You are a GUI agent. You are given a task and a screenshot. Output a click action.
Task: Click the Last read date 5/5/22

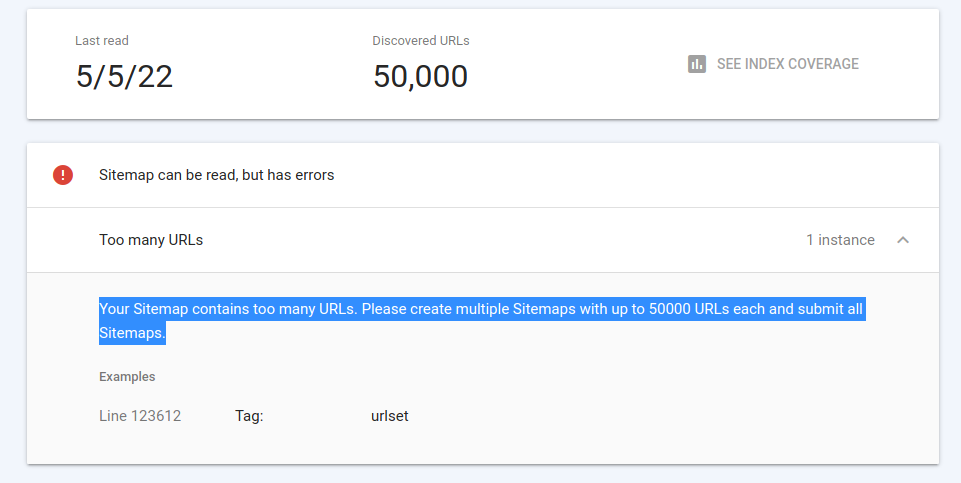(124, 76)
